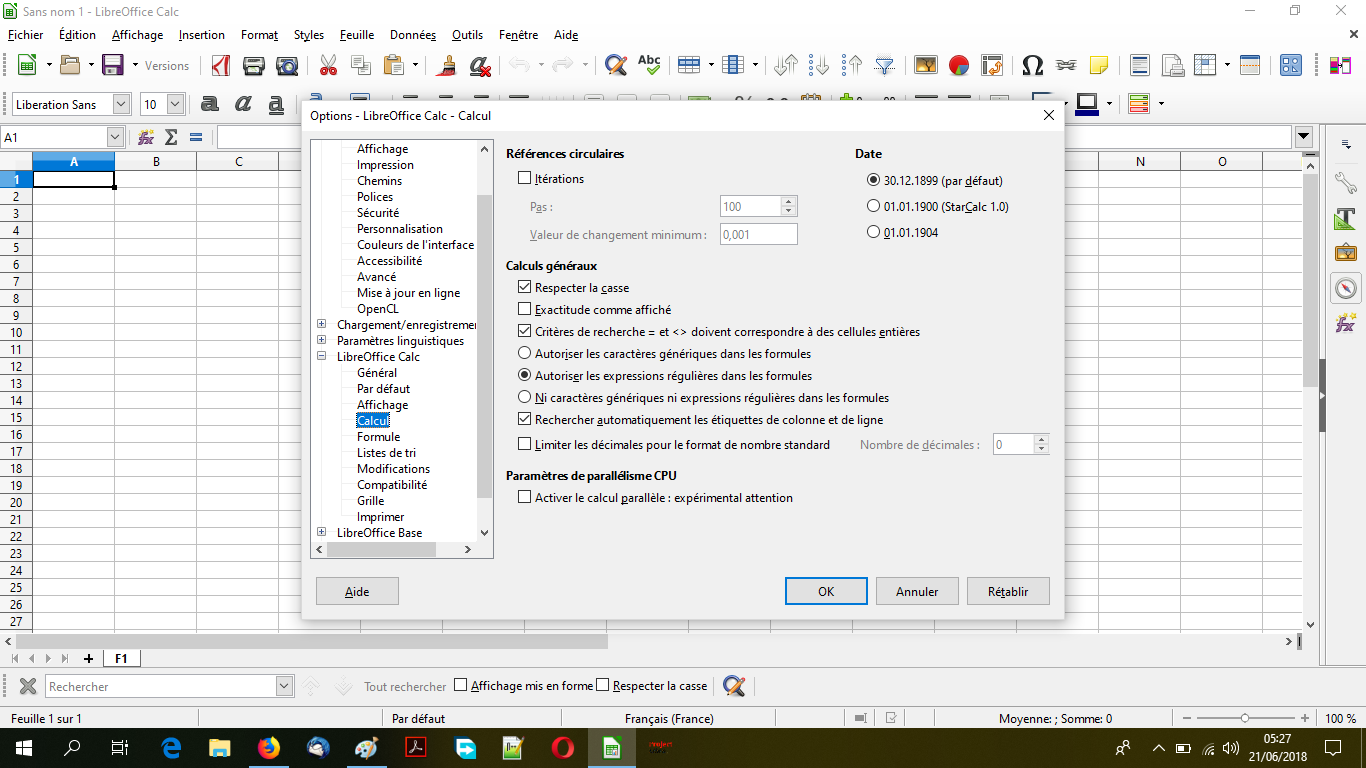Viewport: 1366px width, 768px height.
Task: Click the Print icon in toolbar
Action: coord(254,65)
